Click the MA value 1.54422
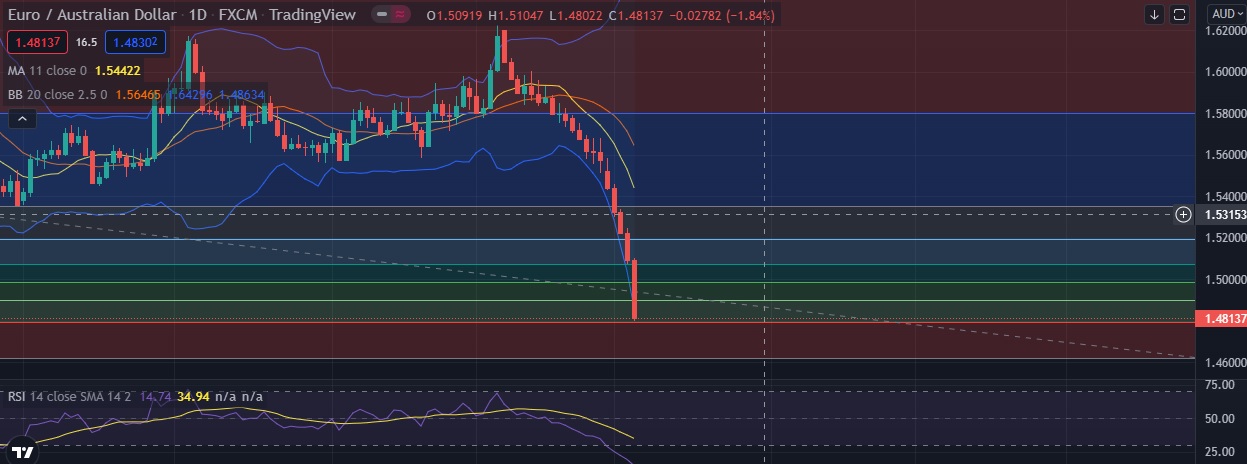Viewport: 1247px width, 464px height. click(118, 71)
